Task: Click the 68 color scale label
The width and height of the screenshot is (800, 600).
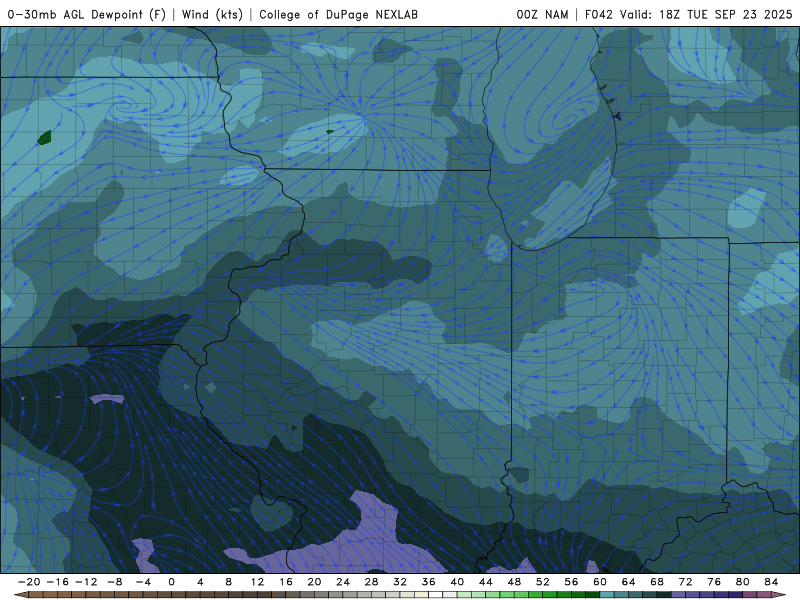Action: coord(657,582)
